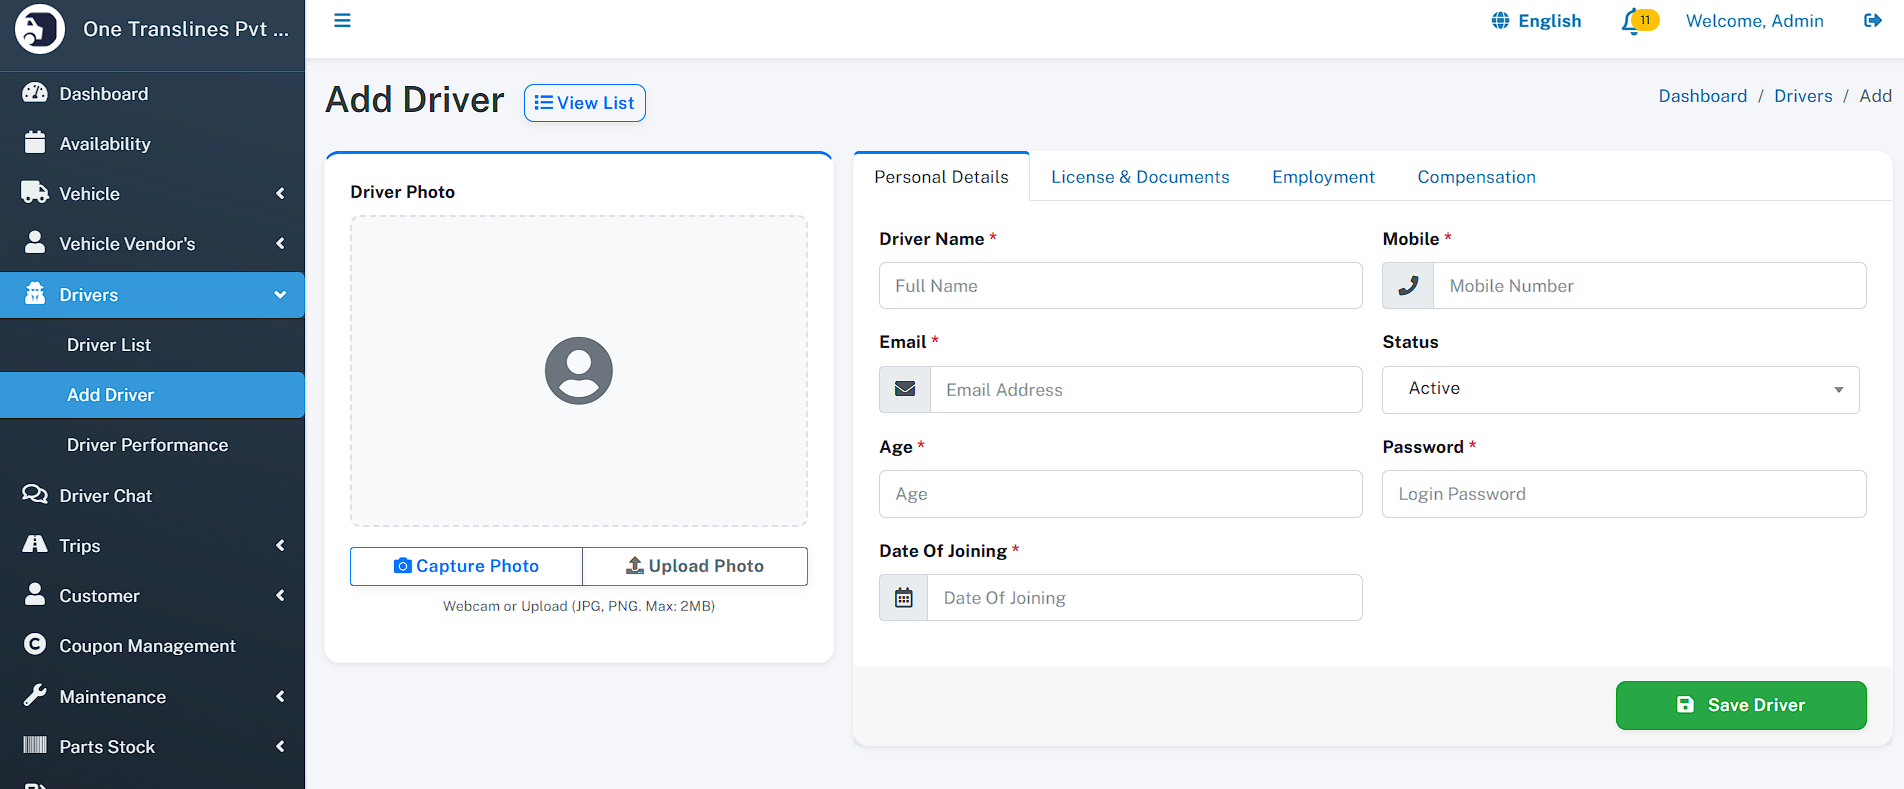1904x789 pixels.
Task: Click the hamburger menu toggle icon
Action: [342, 21]
